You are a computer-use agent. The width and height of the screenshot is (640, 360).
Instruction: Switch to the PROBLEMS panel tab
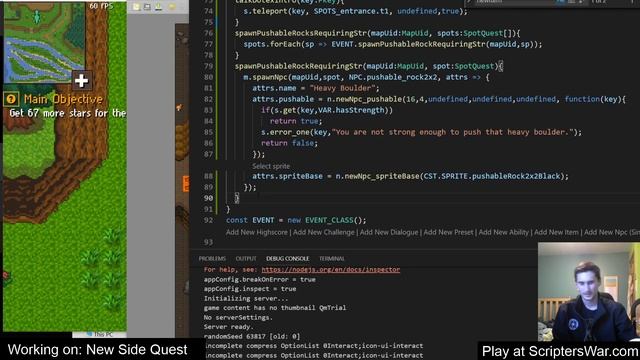212,258
